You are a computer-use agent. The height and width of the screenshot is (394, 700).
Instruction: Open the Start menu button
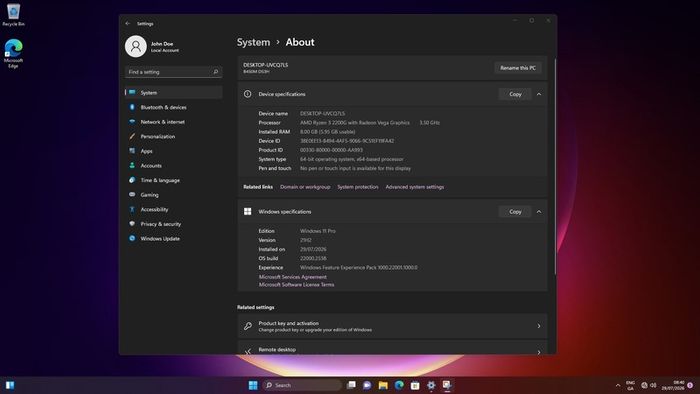pos(253,385)
